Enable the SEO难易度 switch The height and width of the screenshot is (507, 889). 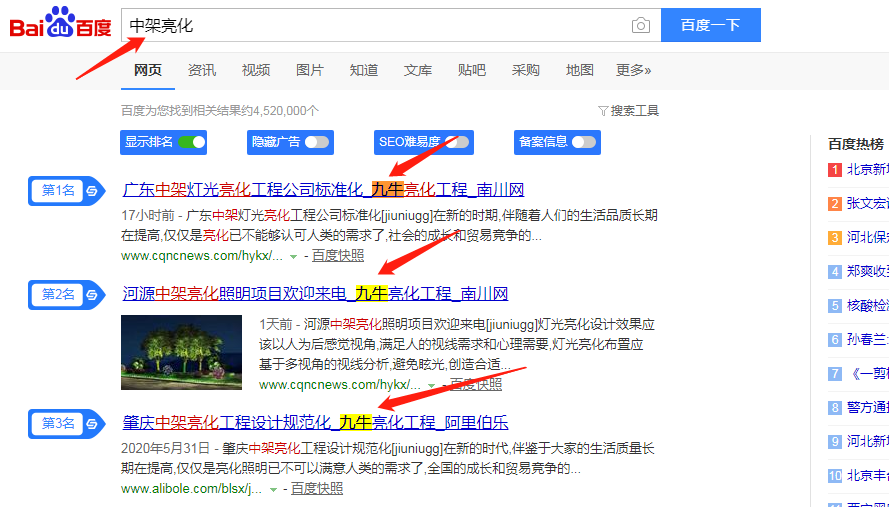457,142
